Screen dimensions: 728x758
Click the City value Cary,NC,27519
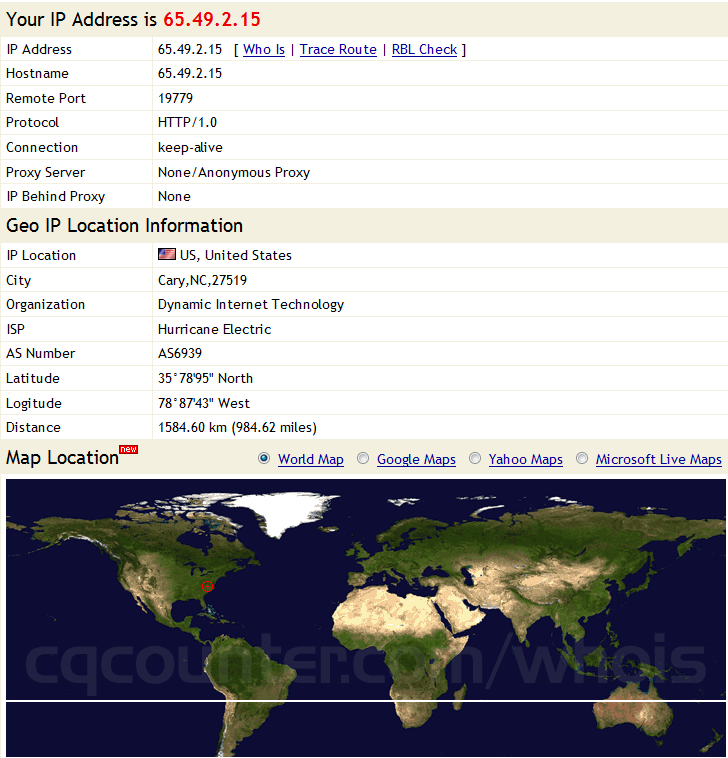tap(202, 280)
